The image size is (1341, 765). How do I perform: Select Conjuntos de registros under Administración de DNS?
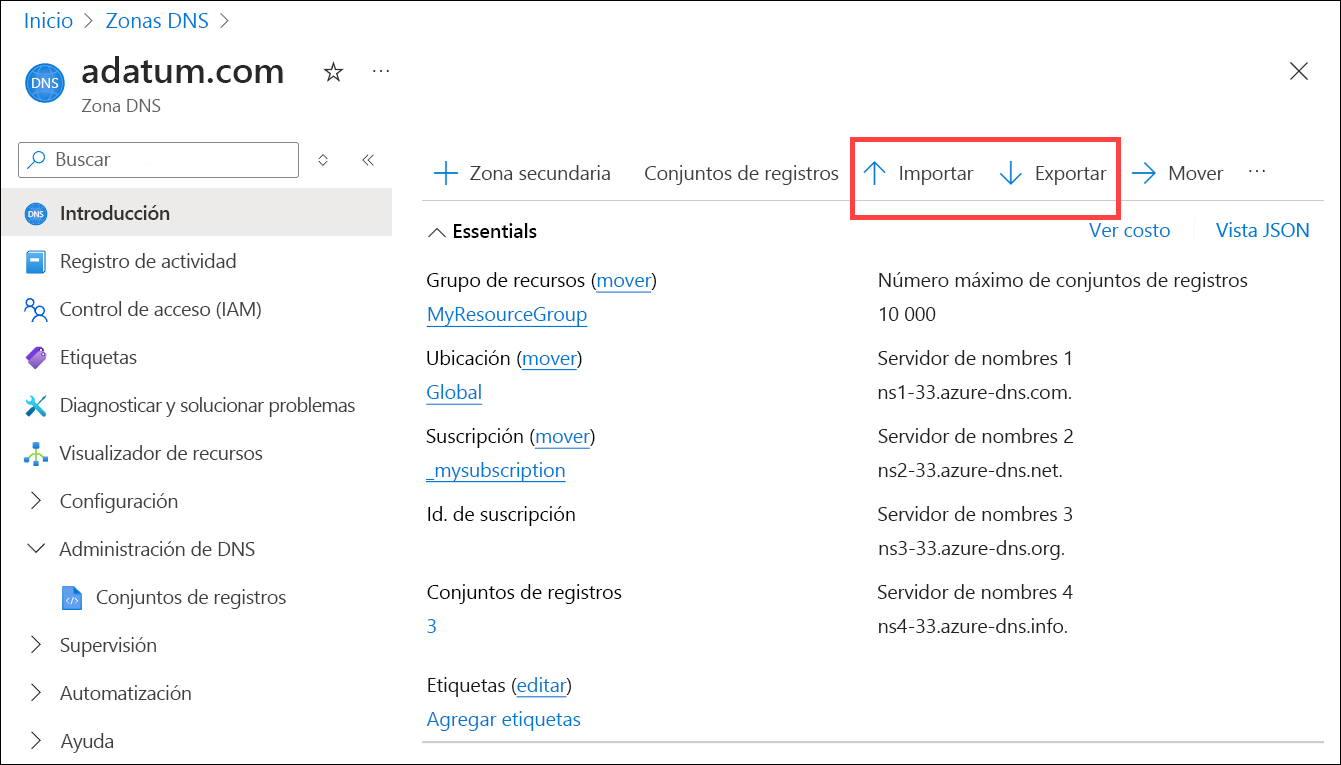(190, 597)
